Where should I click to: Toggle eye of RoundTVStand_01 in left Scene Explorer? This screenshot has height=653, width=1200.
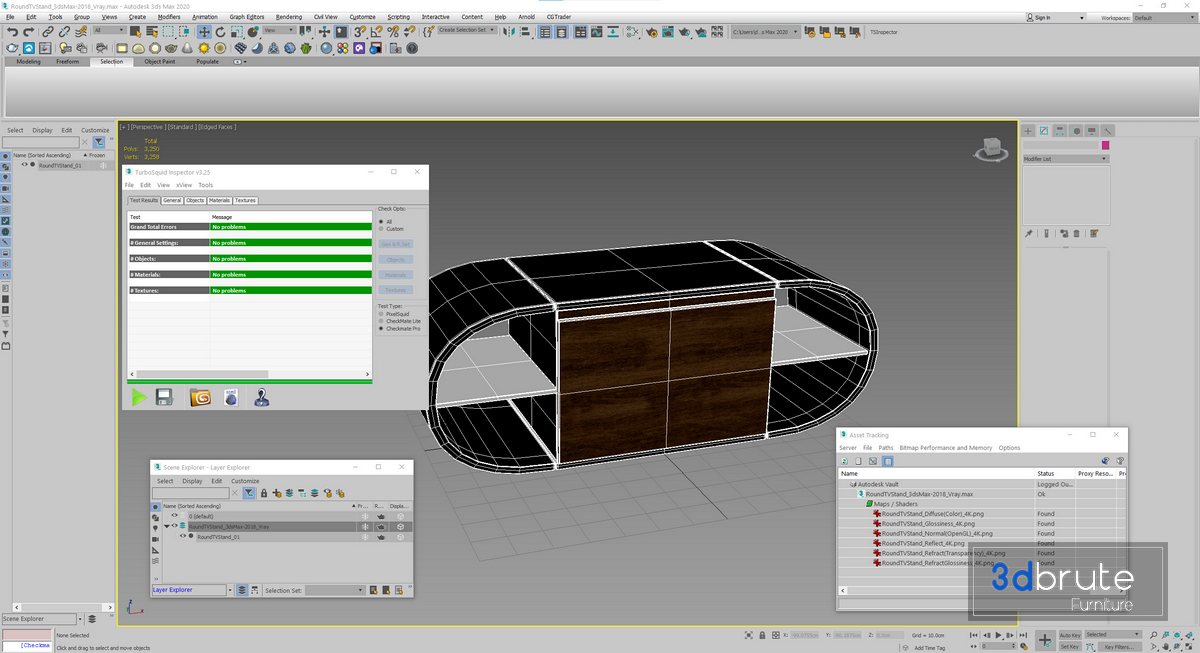pyautogui.click(x=24, y=165)
